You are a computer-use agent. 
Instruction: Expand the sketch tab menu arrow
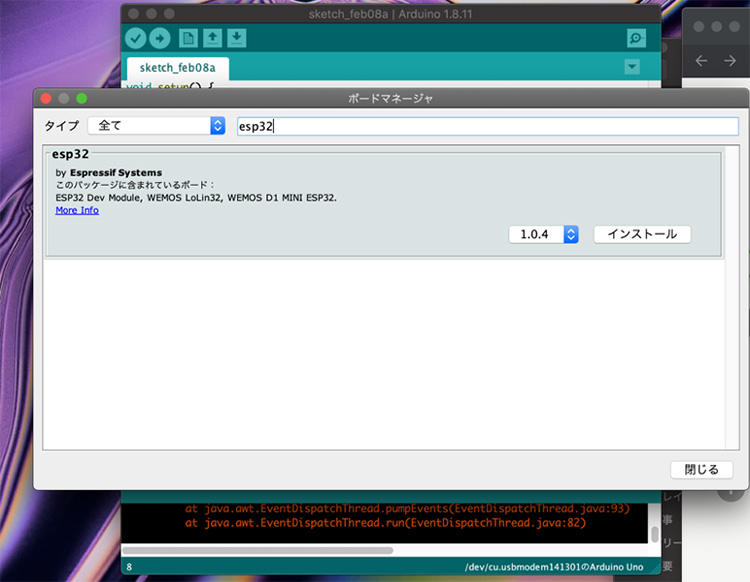coord(632,66)
